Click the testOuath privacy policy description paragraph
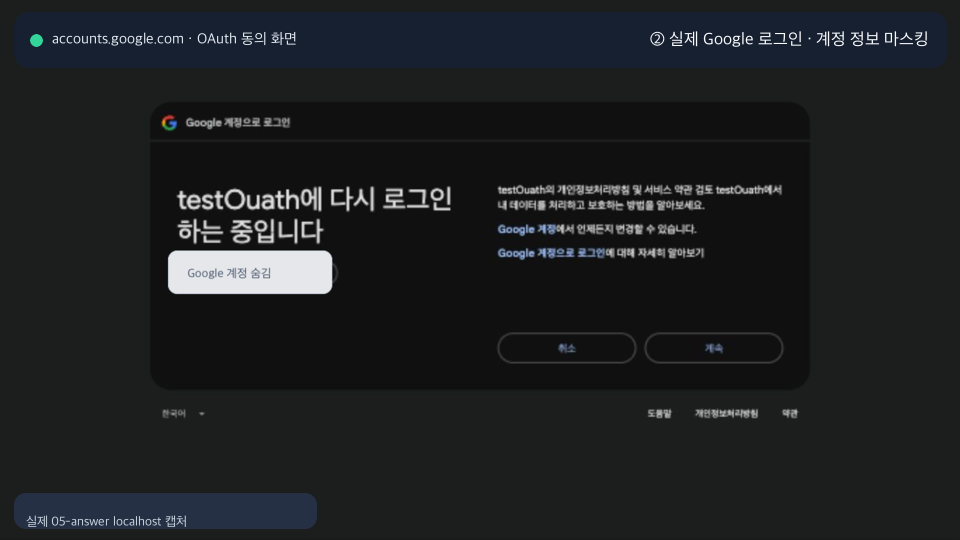This screenshot has height=540, width=960. coord(640,197)
